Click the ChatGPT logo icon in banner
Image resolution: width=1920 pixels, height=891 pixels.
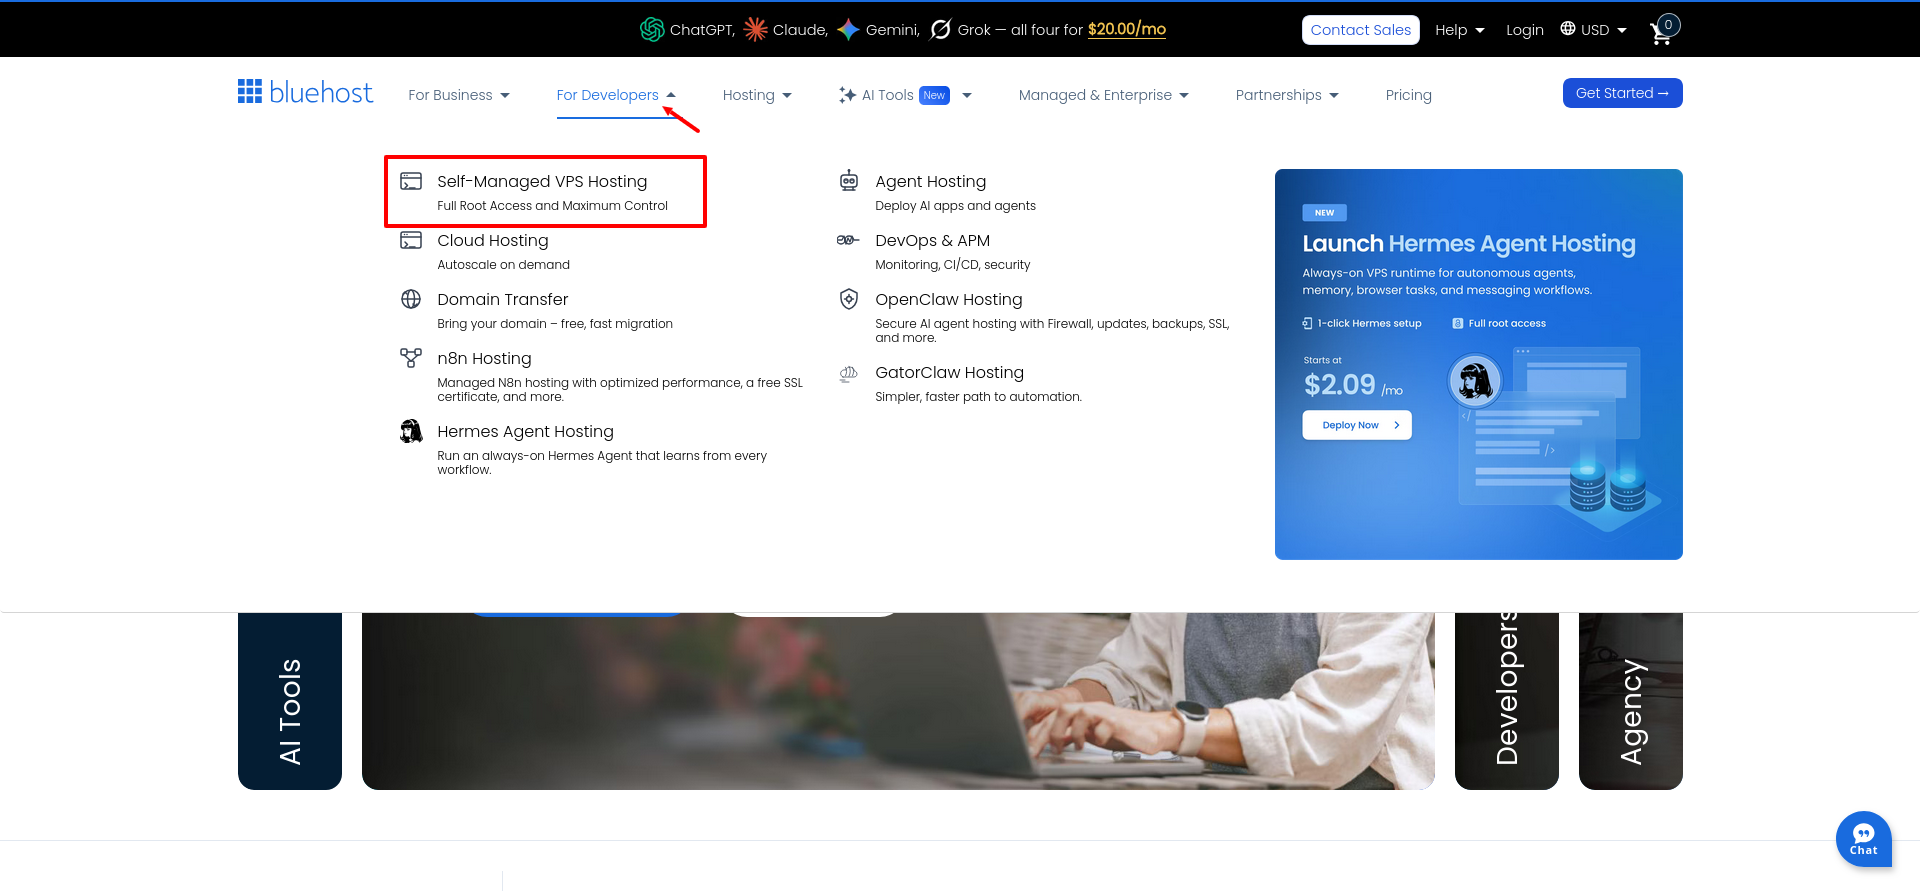652,30
